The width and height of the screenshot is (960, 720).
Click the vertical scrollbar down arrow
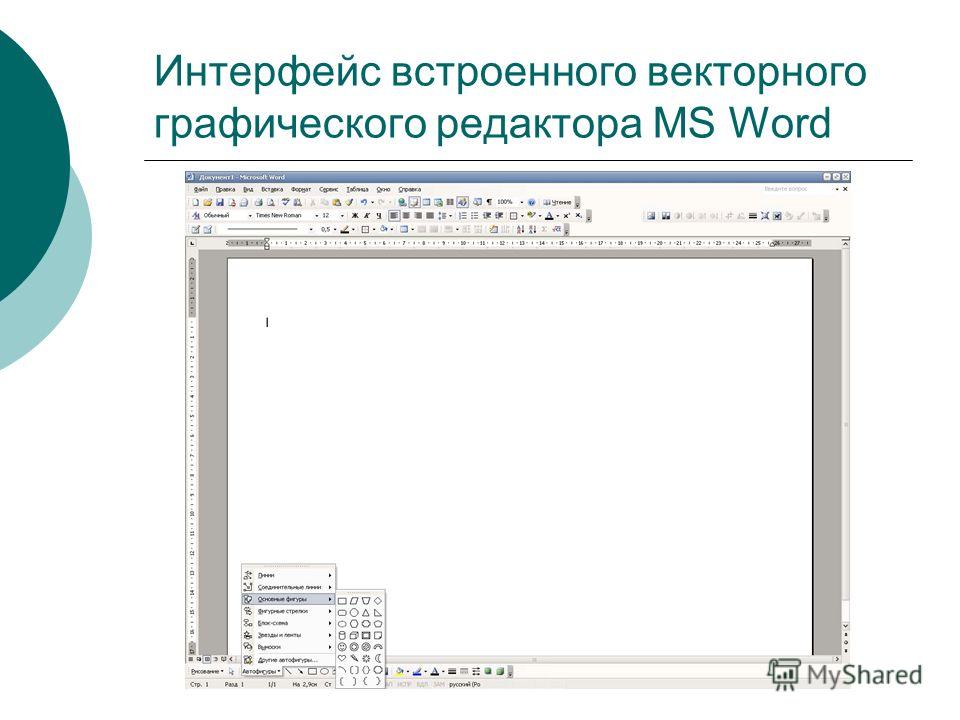click(846, 626)
